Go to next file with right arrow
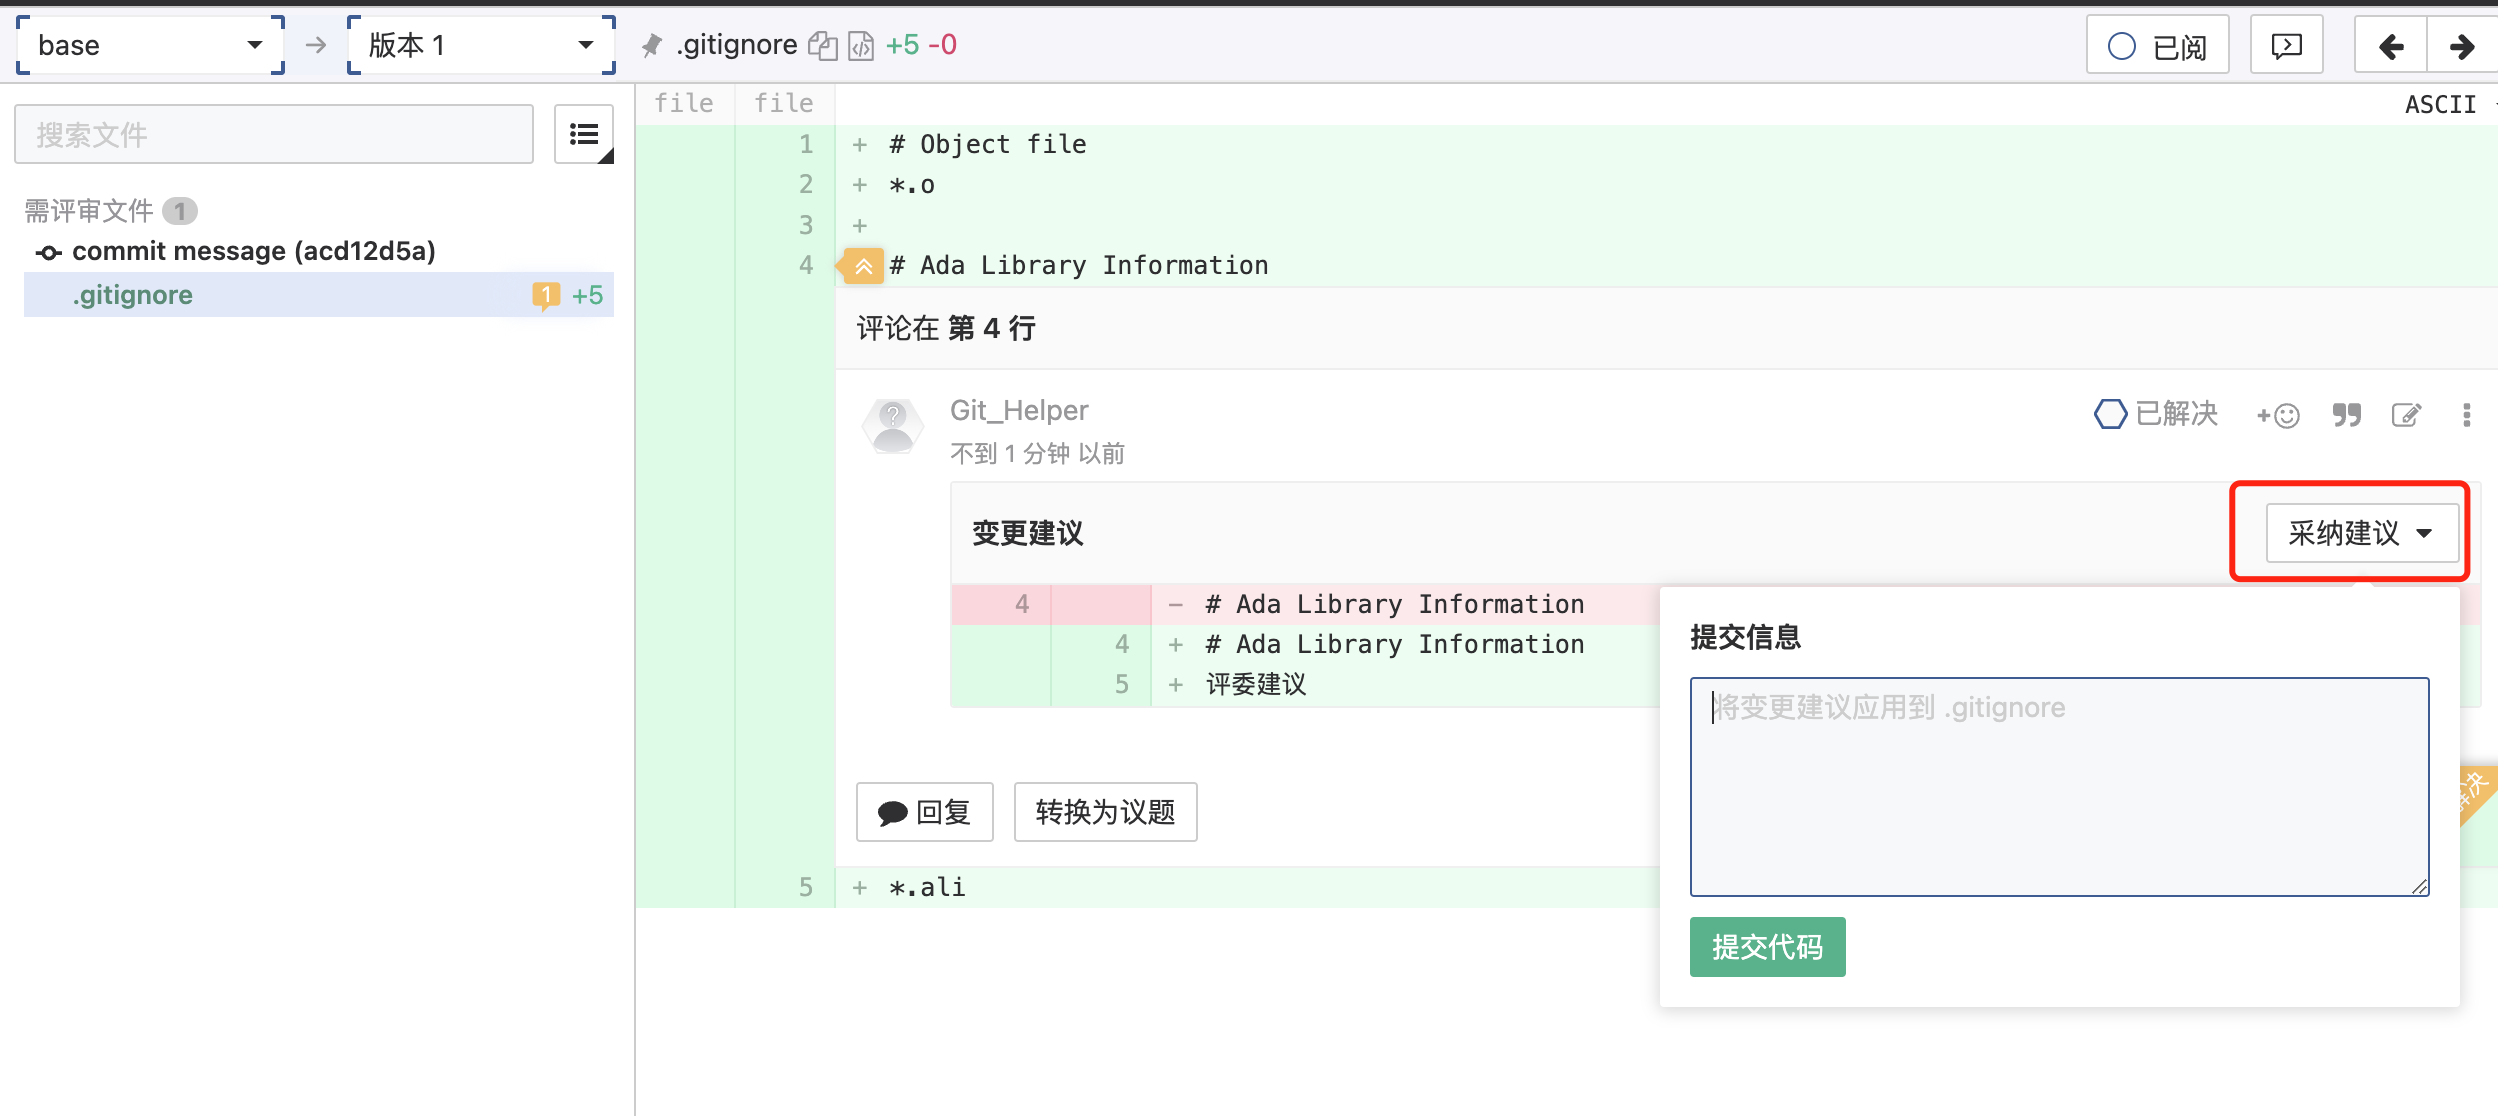Image resolution: width=2498 pixels, height=1116 pixels. [x=2461, y=46]
